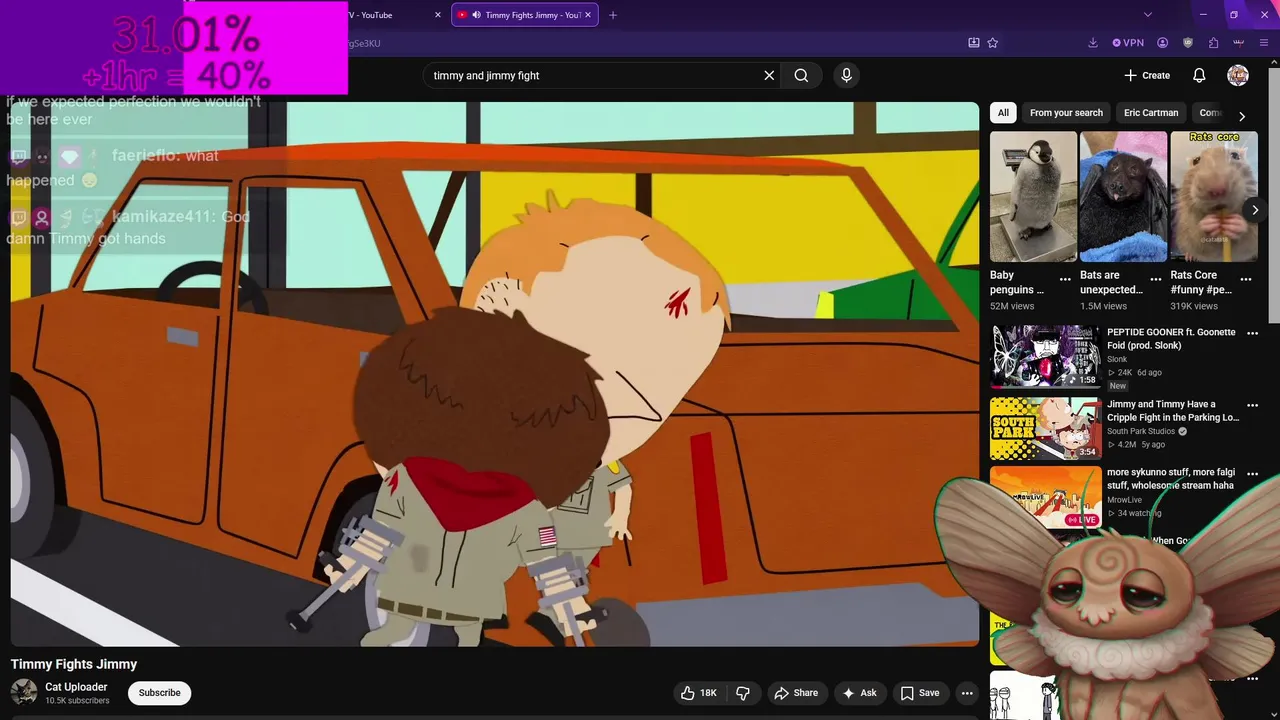Open options for 'Jimmy and Timmy' video
Screen dimensions: 1280x720
(1252, 405)
